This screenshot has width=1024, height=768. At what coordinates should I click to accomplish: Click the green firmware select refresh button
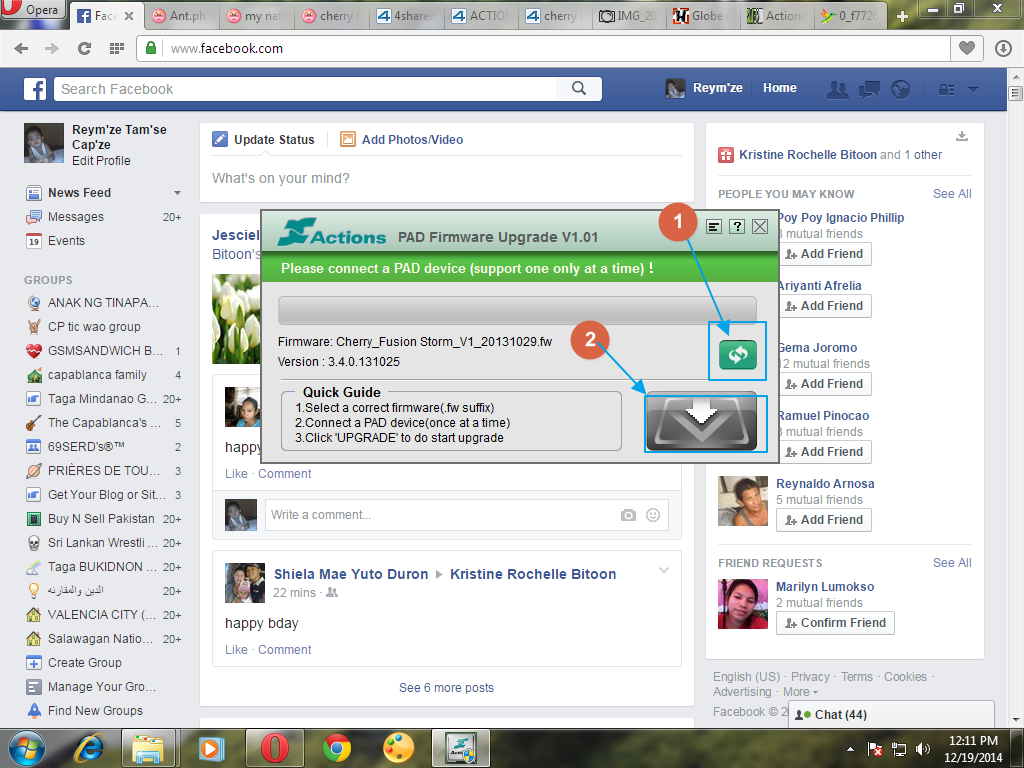(x=737, y=355)
